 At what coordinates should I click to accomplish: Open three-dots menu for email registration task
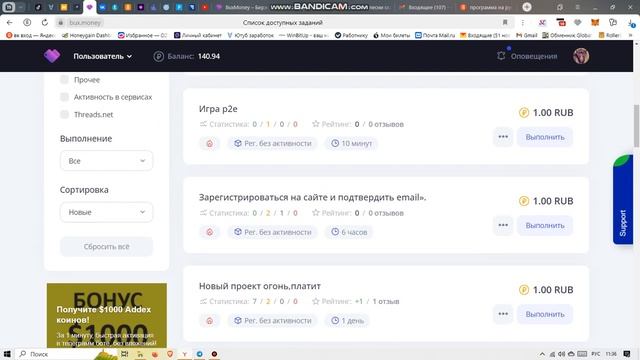(503, 226)
